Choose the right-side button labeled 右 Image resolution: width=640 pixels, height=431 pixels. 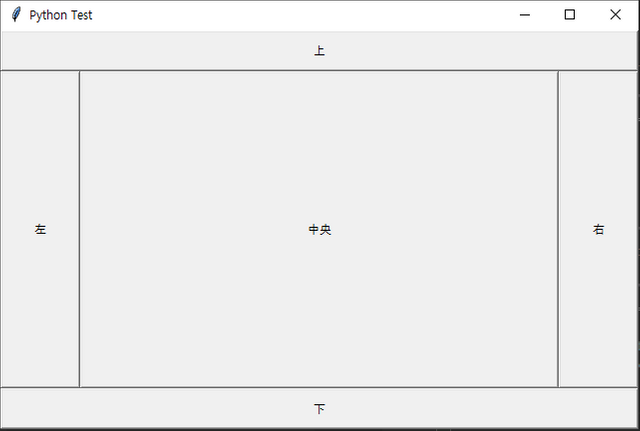598,229
